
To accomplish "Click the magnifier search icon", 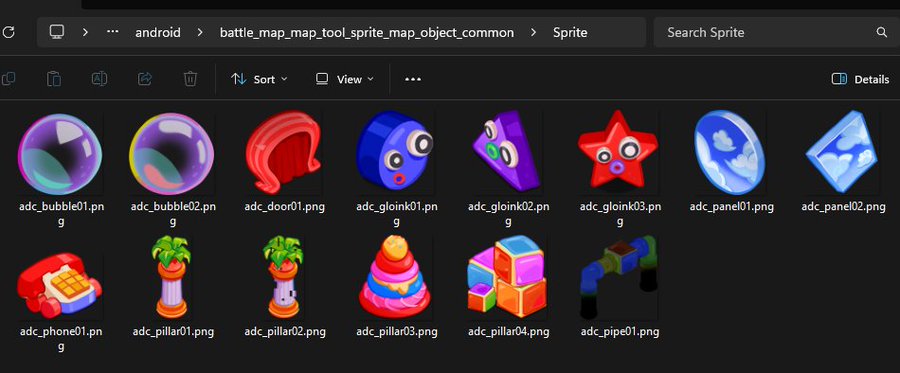I will click(882, 32).
